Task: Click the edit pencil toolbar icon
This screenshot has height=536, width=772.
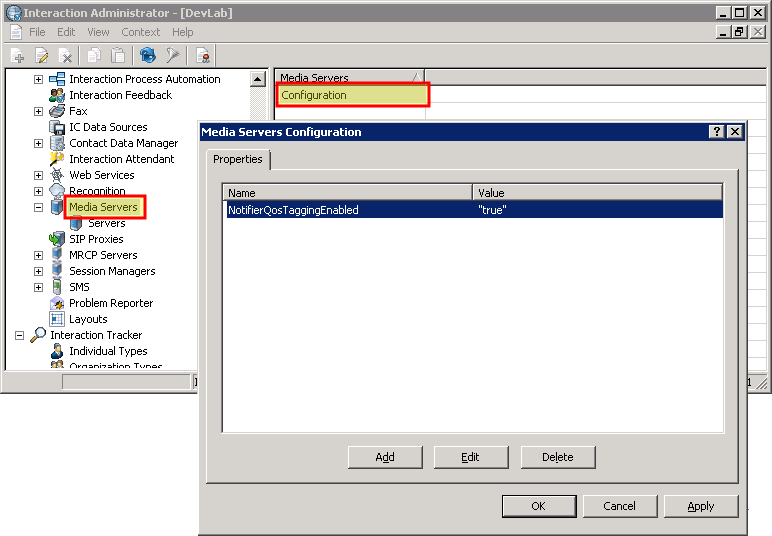Action: coord(42,56)
